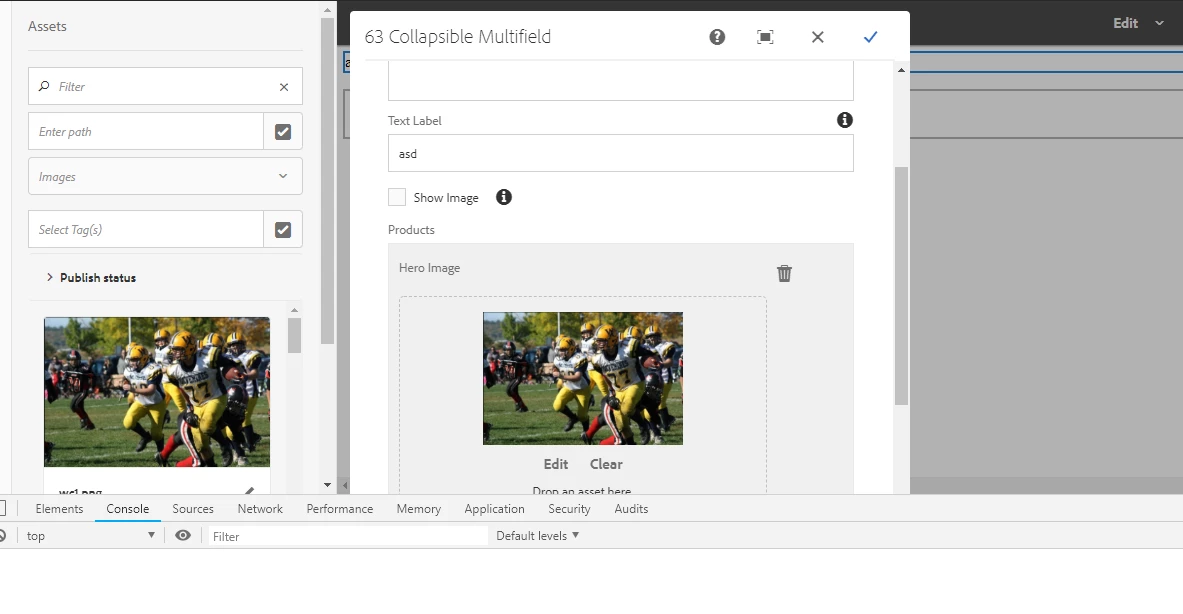Click the side panel scrollbar thumb
1183x614 pixels.
[327, 181]
